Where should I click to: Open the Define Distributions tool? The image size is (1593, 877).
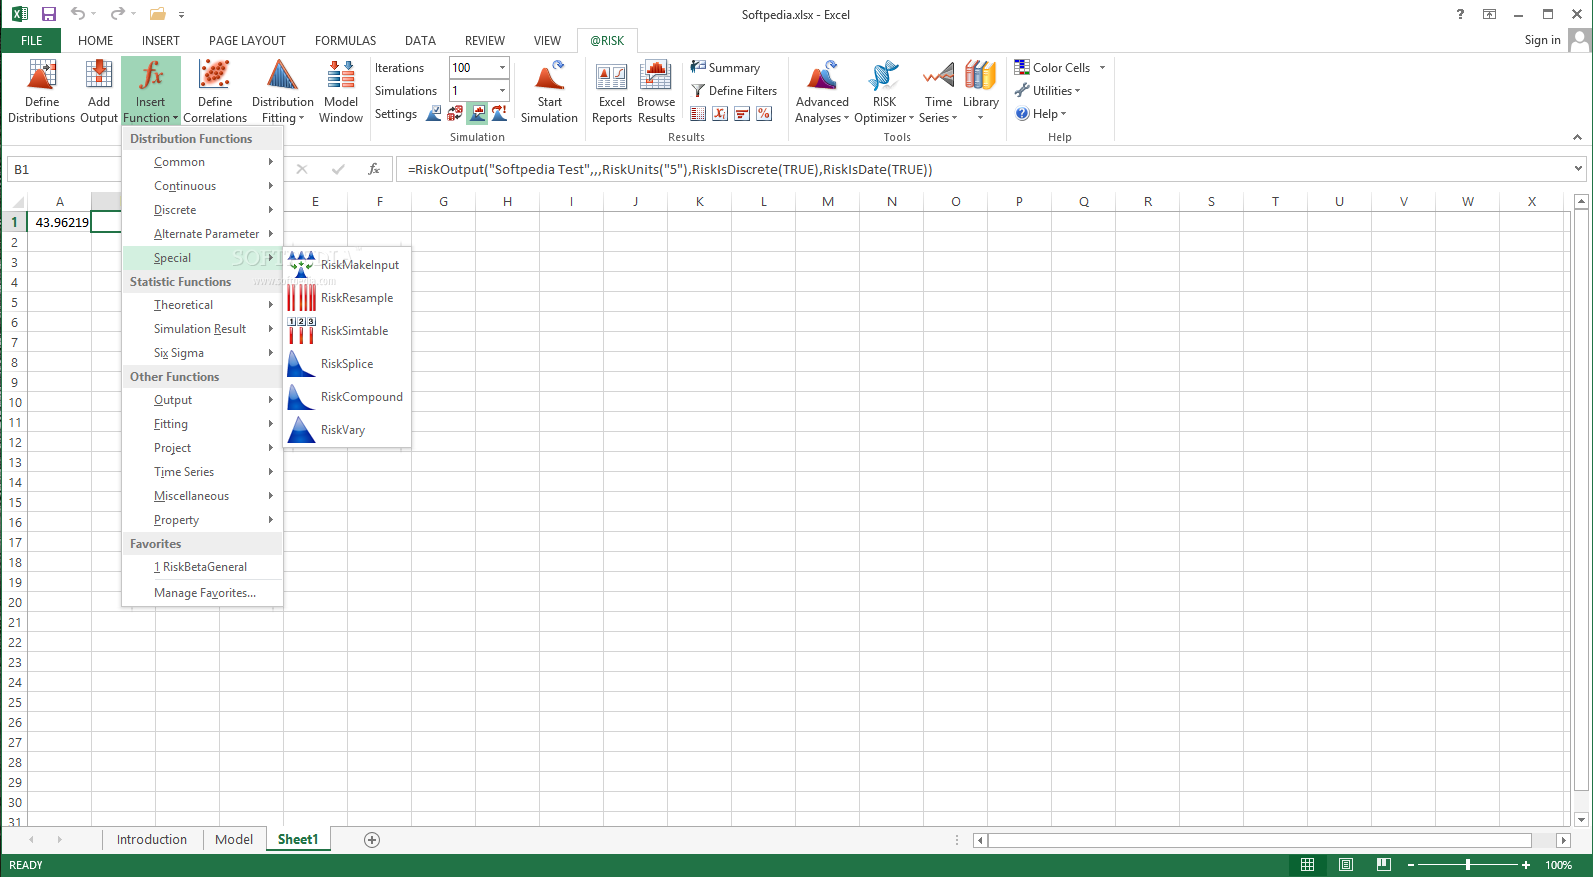pyautogui.click(x=42, y=91)
